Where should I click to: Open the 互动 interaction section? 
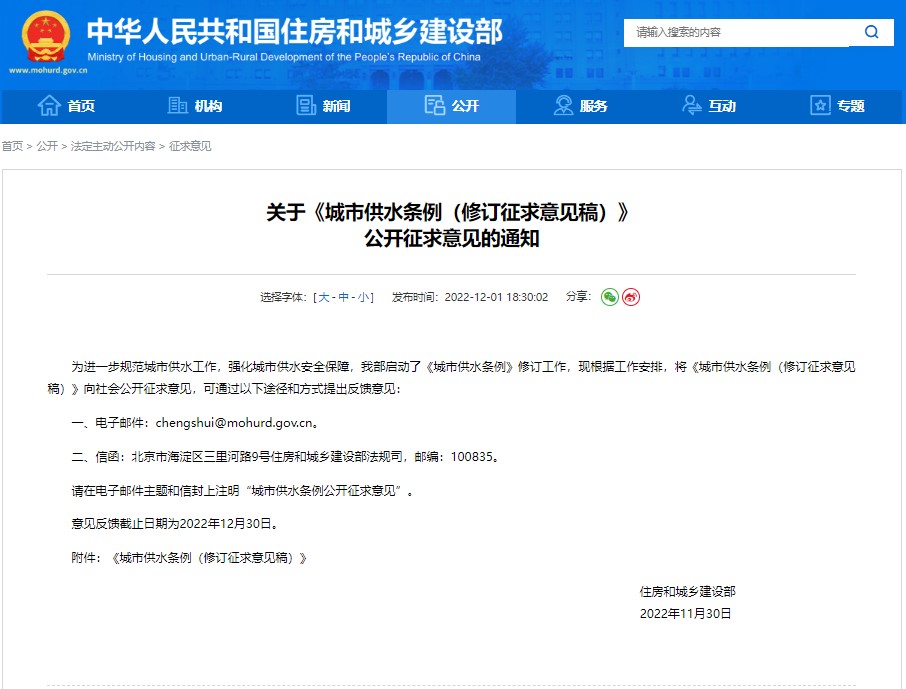pos(709,106)
